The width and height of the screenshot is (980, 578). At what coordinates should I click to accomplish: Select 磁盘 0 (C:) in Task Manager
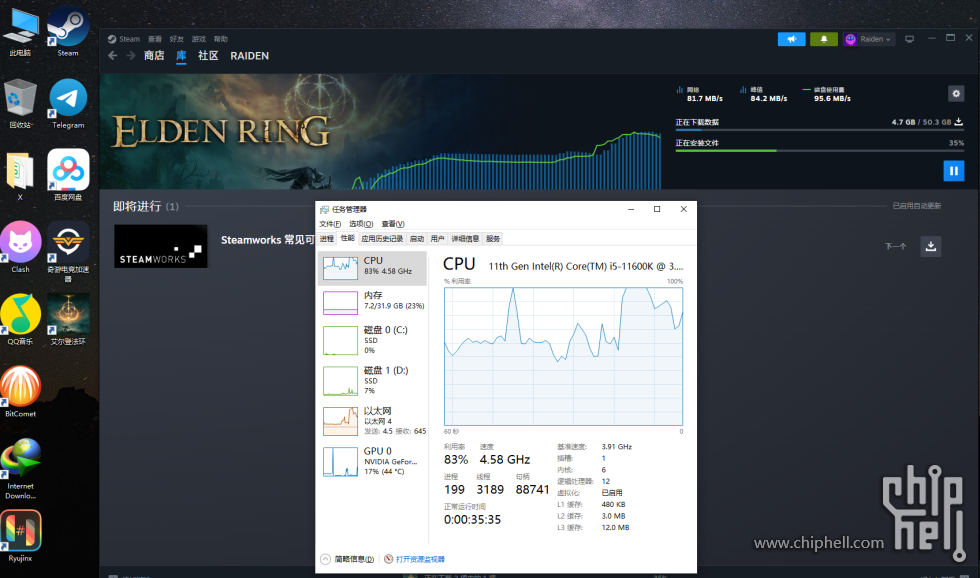pos(372,341)
